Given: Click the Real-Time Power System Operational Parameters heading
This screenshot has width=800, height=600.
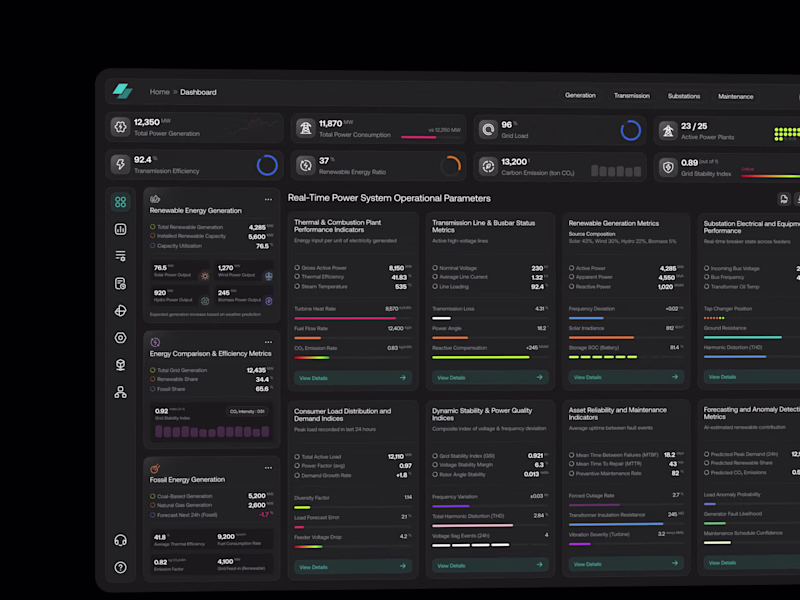Looking at the screenshot, I should tap(389, 198).
